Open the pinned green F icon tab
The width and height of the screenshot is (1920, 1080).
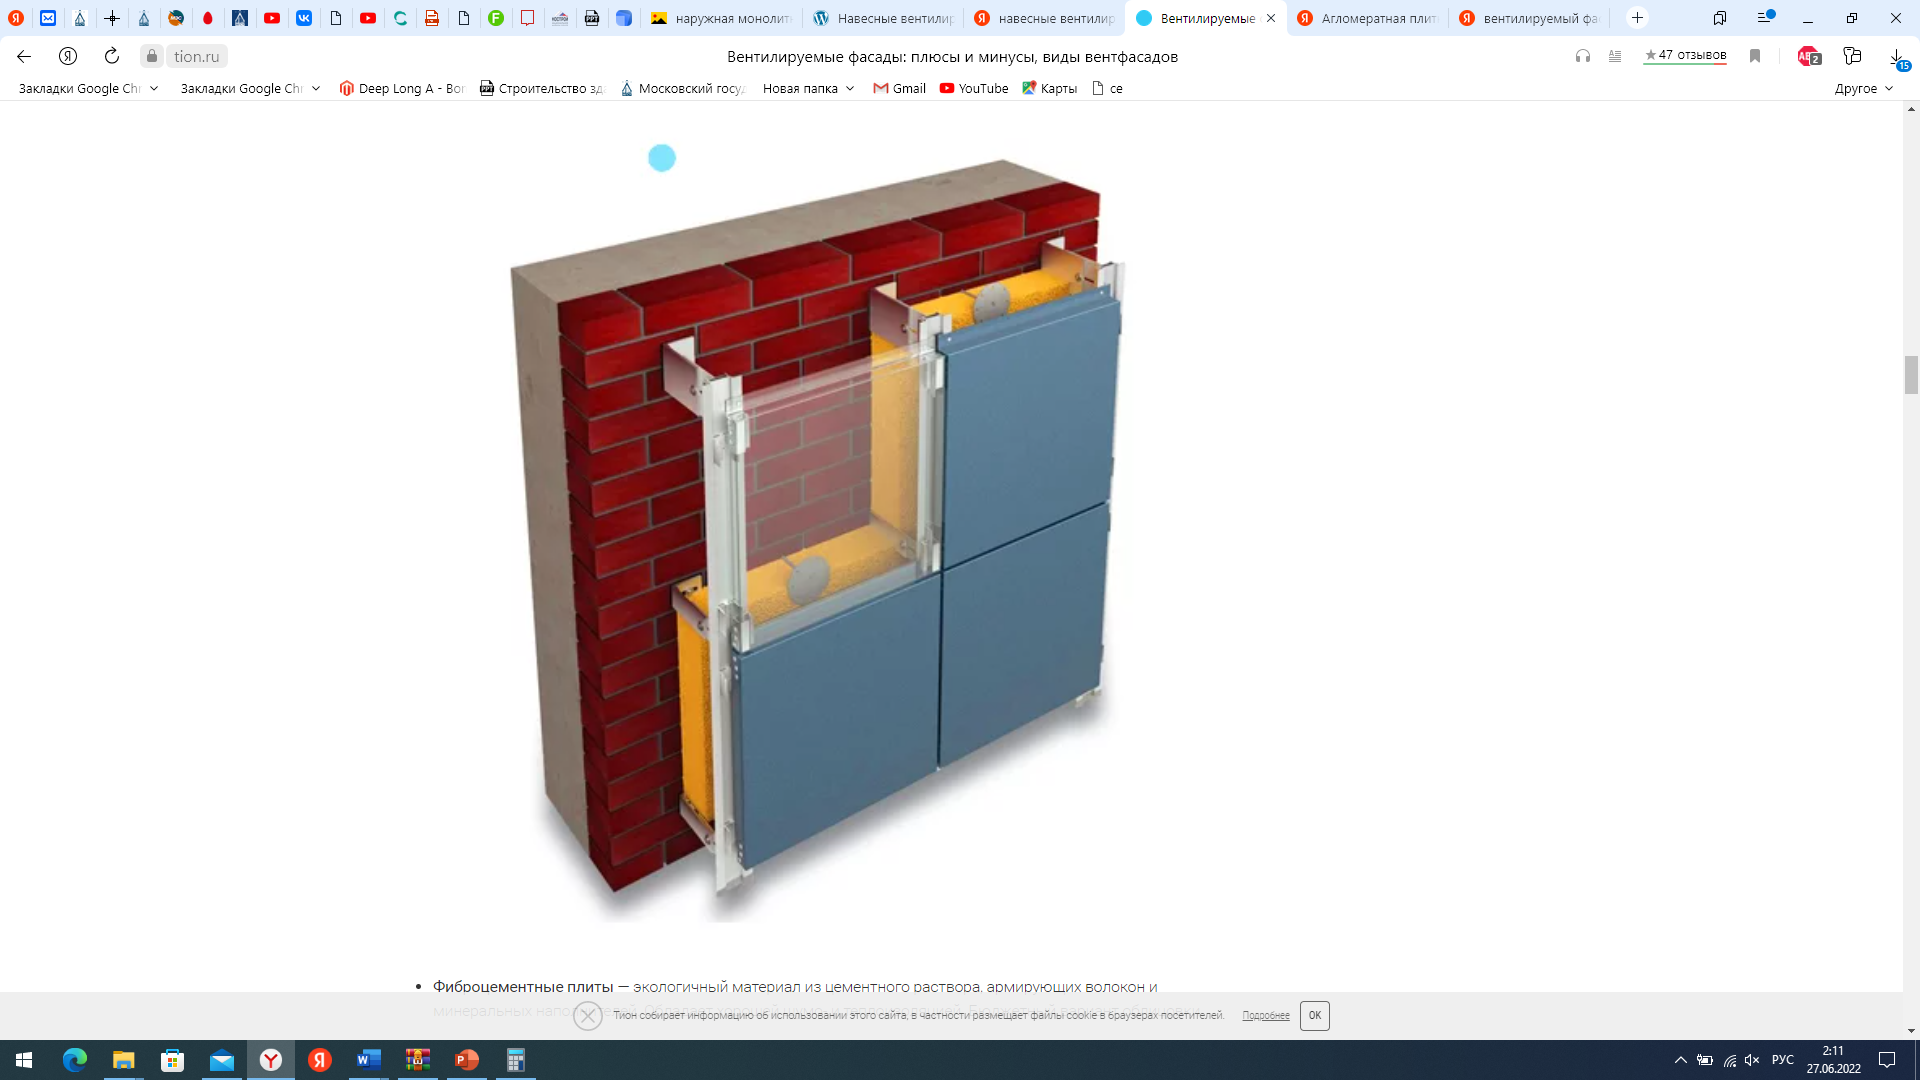496,18
